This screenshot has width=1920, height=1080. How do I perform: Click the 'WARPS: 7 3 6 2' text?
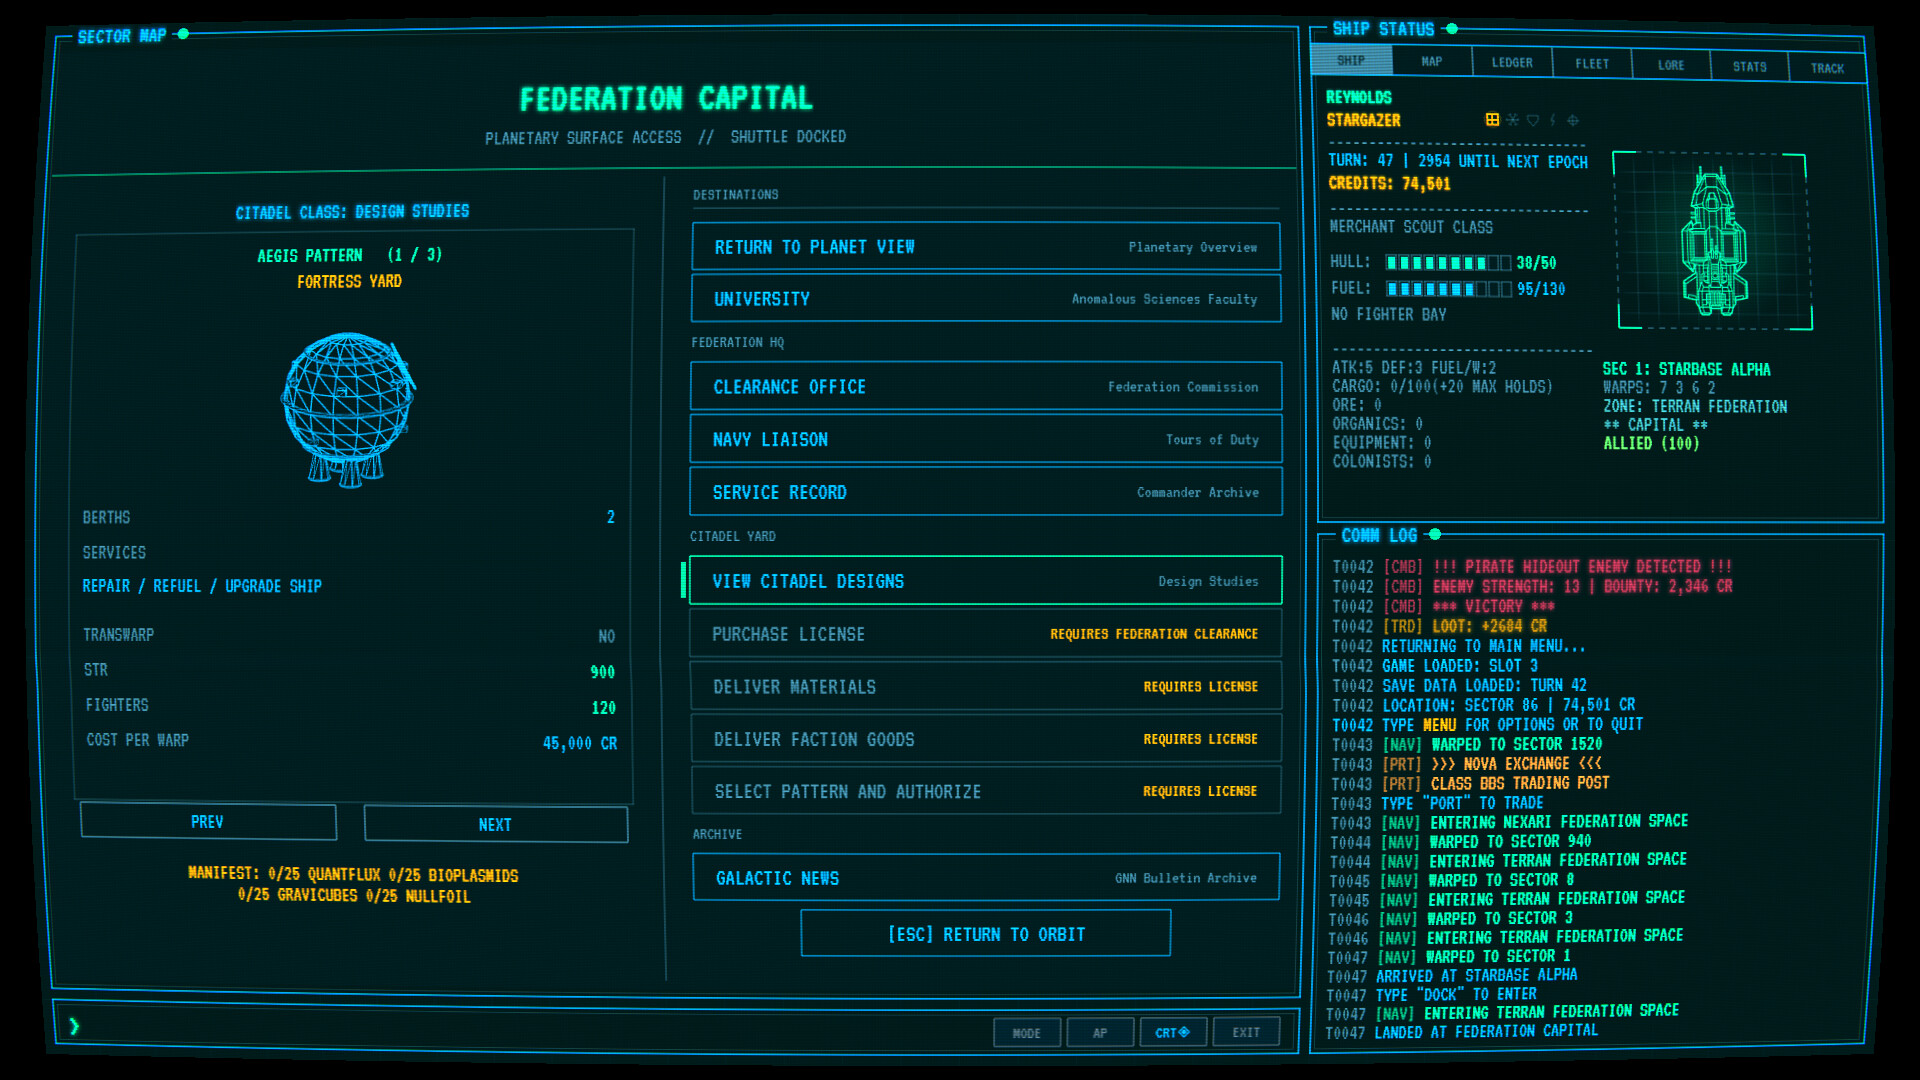point(1659,387)
